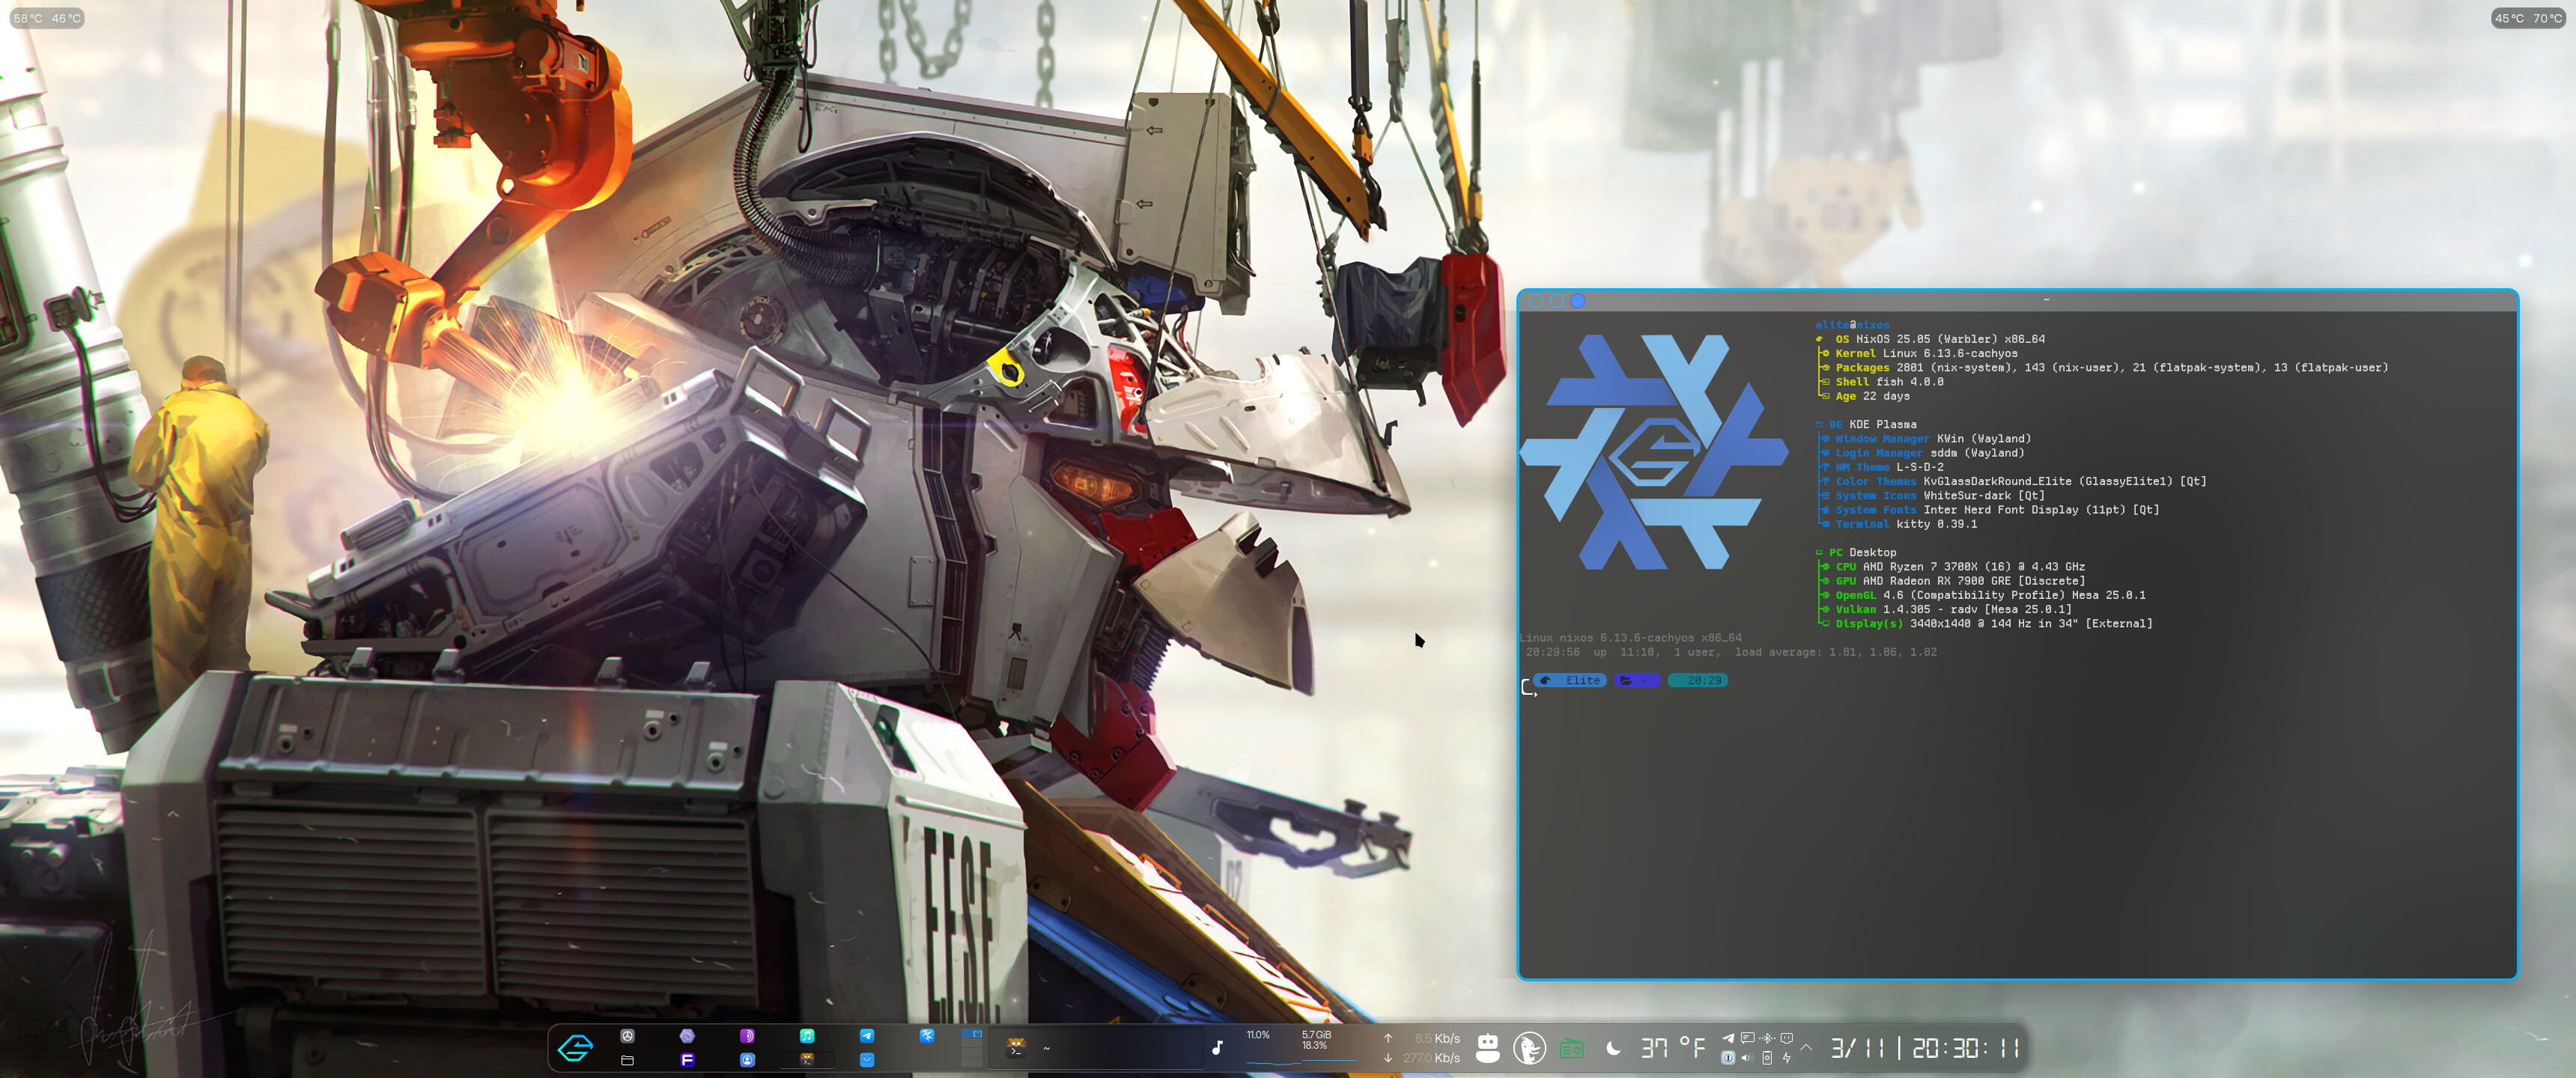This screenshot has width=2576, height=1078.
Task: Launch the purple hexagon app icon
Action: pyautogui.click(x=687, y=1036)
